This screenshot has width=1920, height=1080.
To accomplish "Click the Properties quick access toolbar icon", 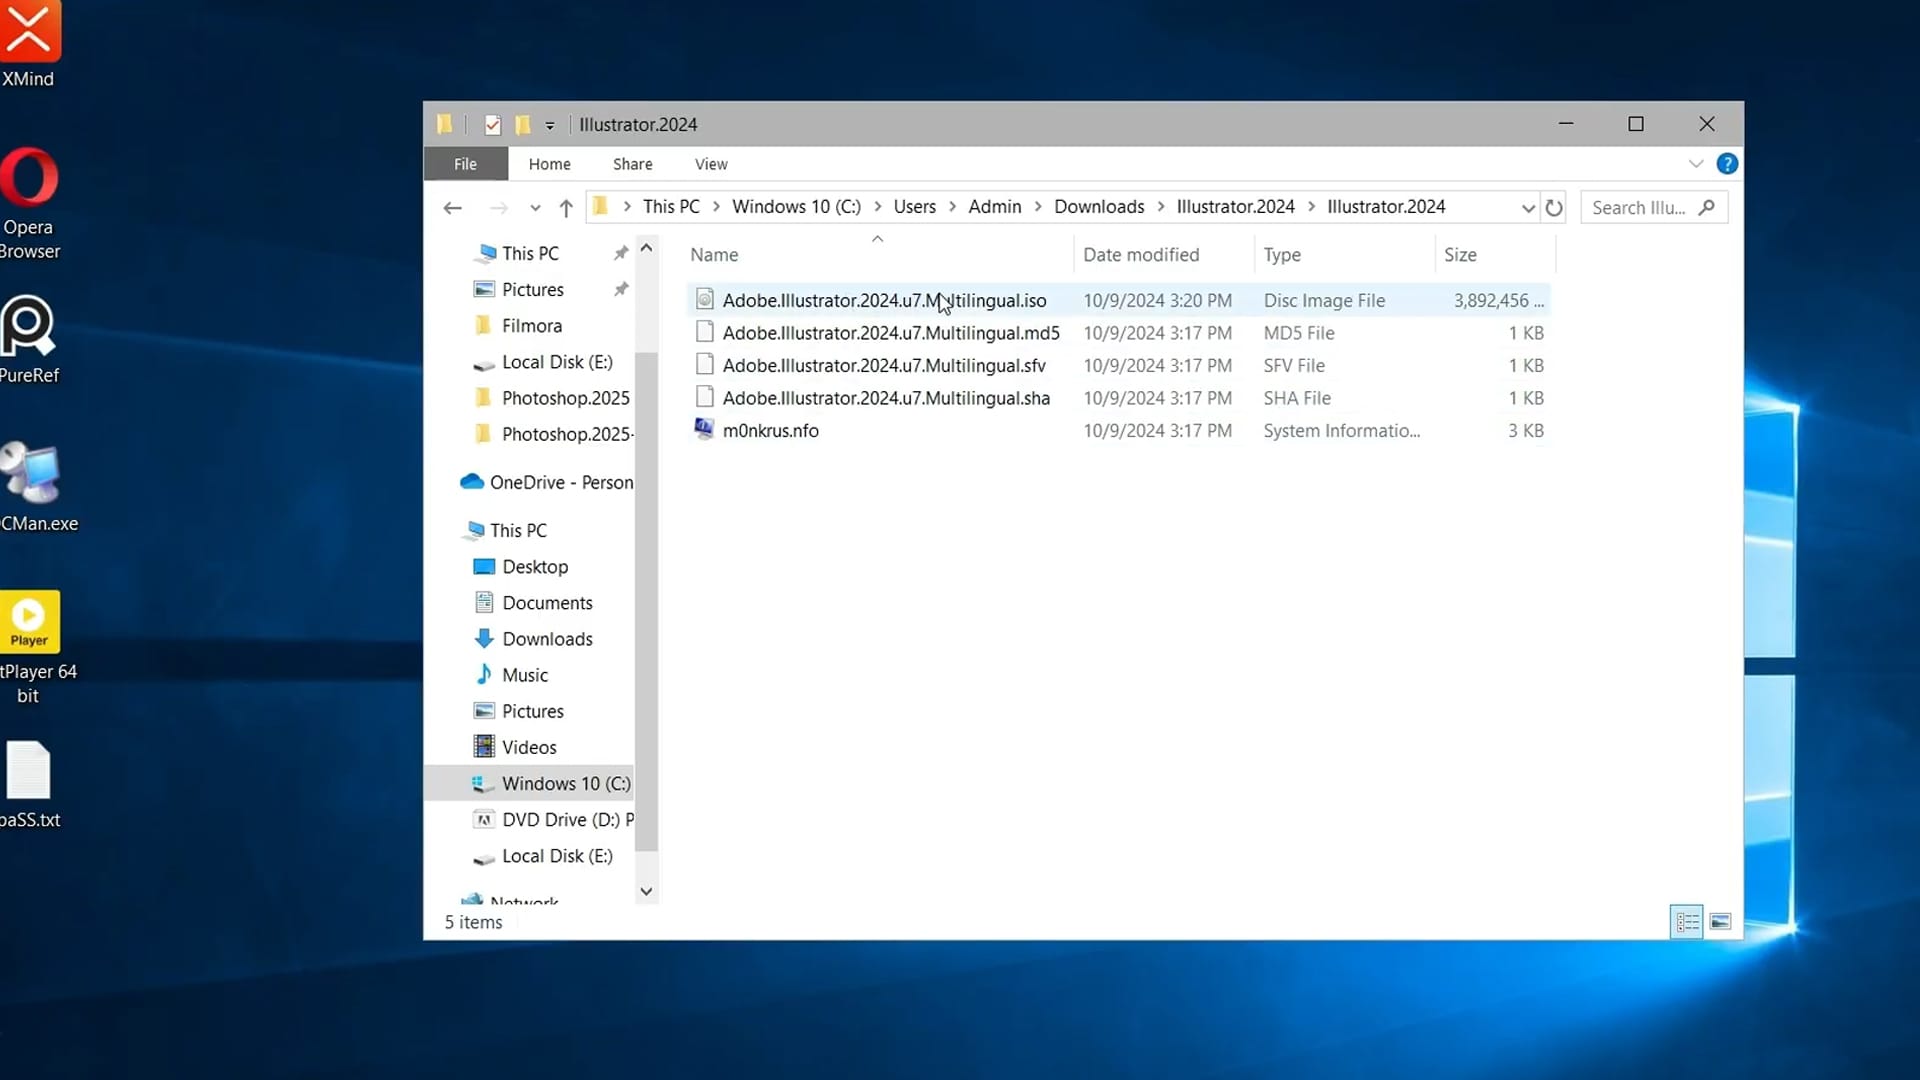I will point(492,125).
